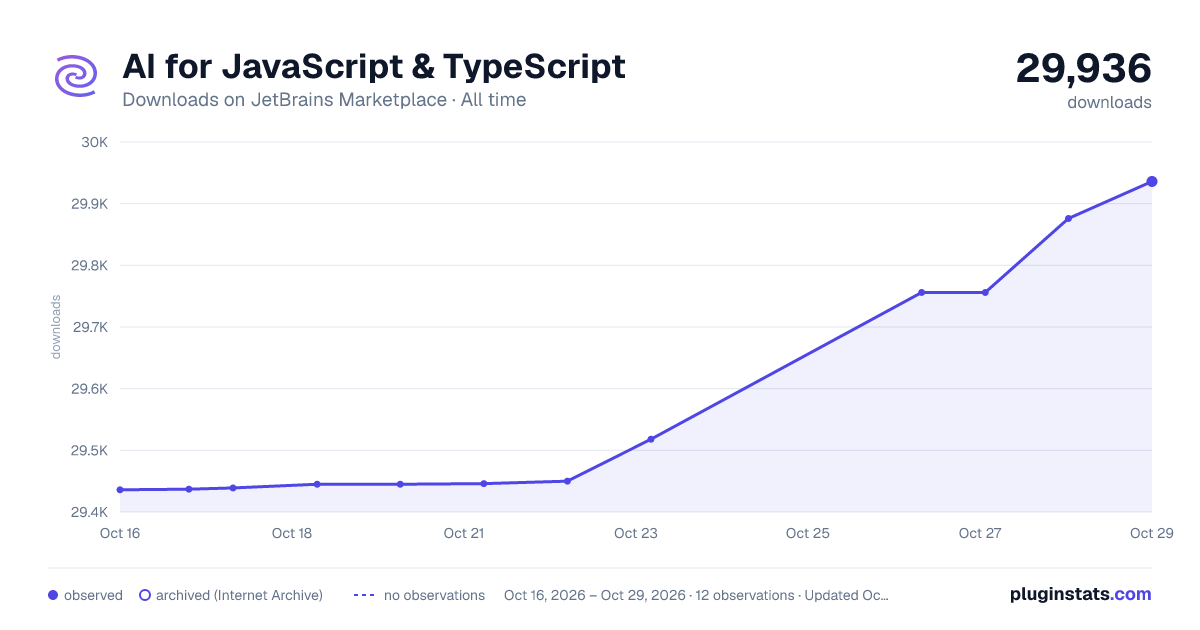The width and height of the screenshot is (1200, 630).
Task: Click the 'Oct 27' x-axis label
Action: tap(980, 534)
